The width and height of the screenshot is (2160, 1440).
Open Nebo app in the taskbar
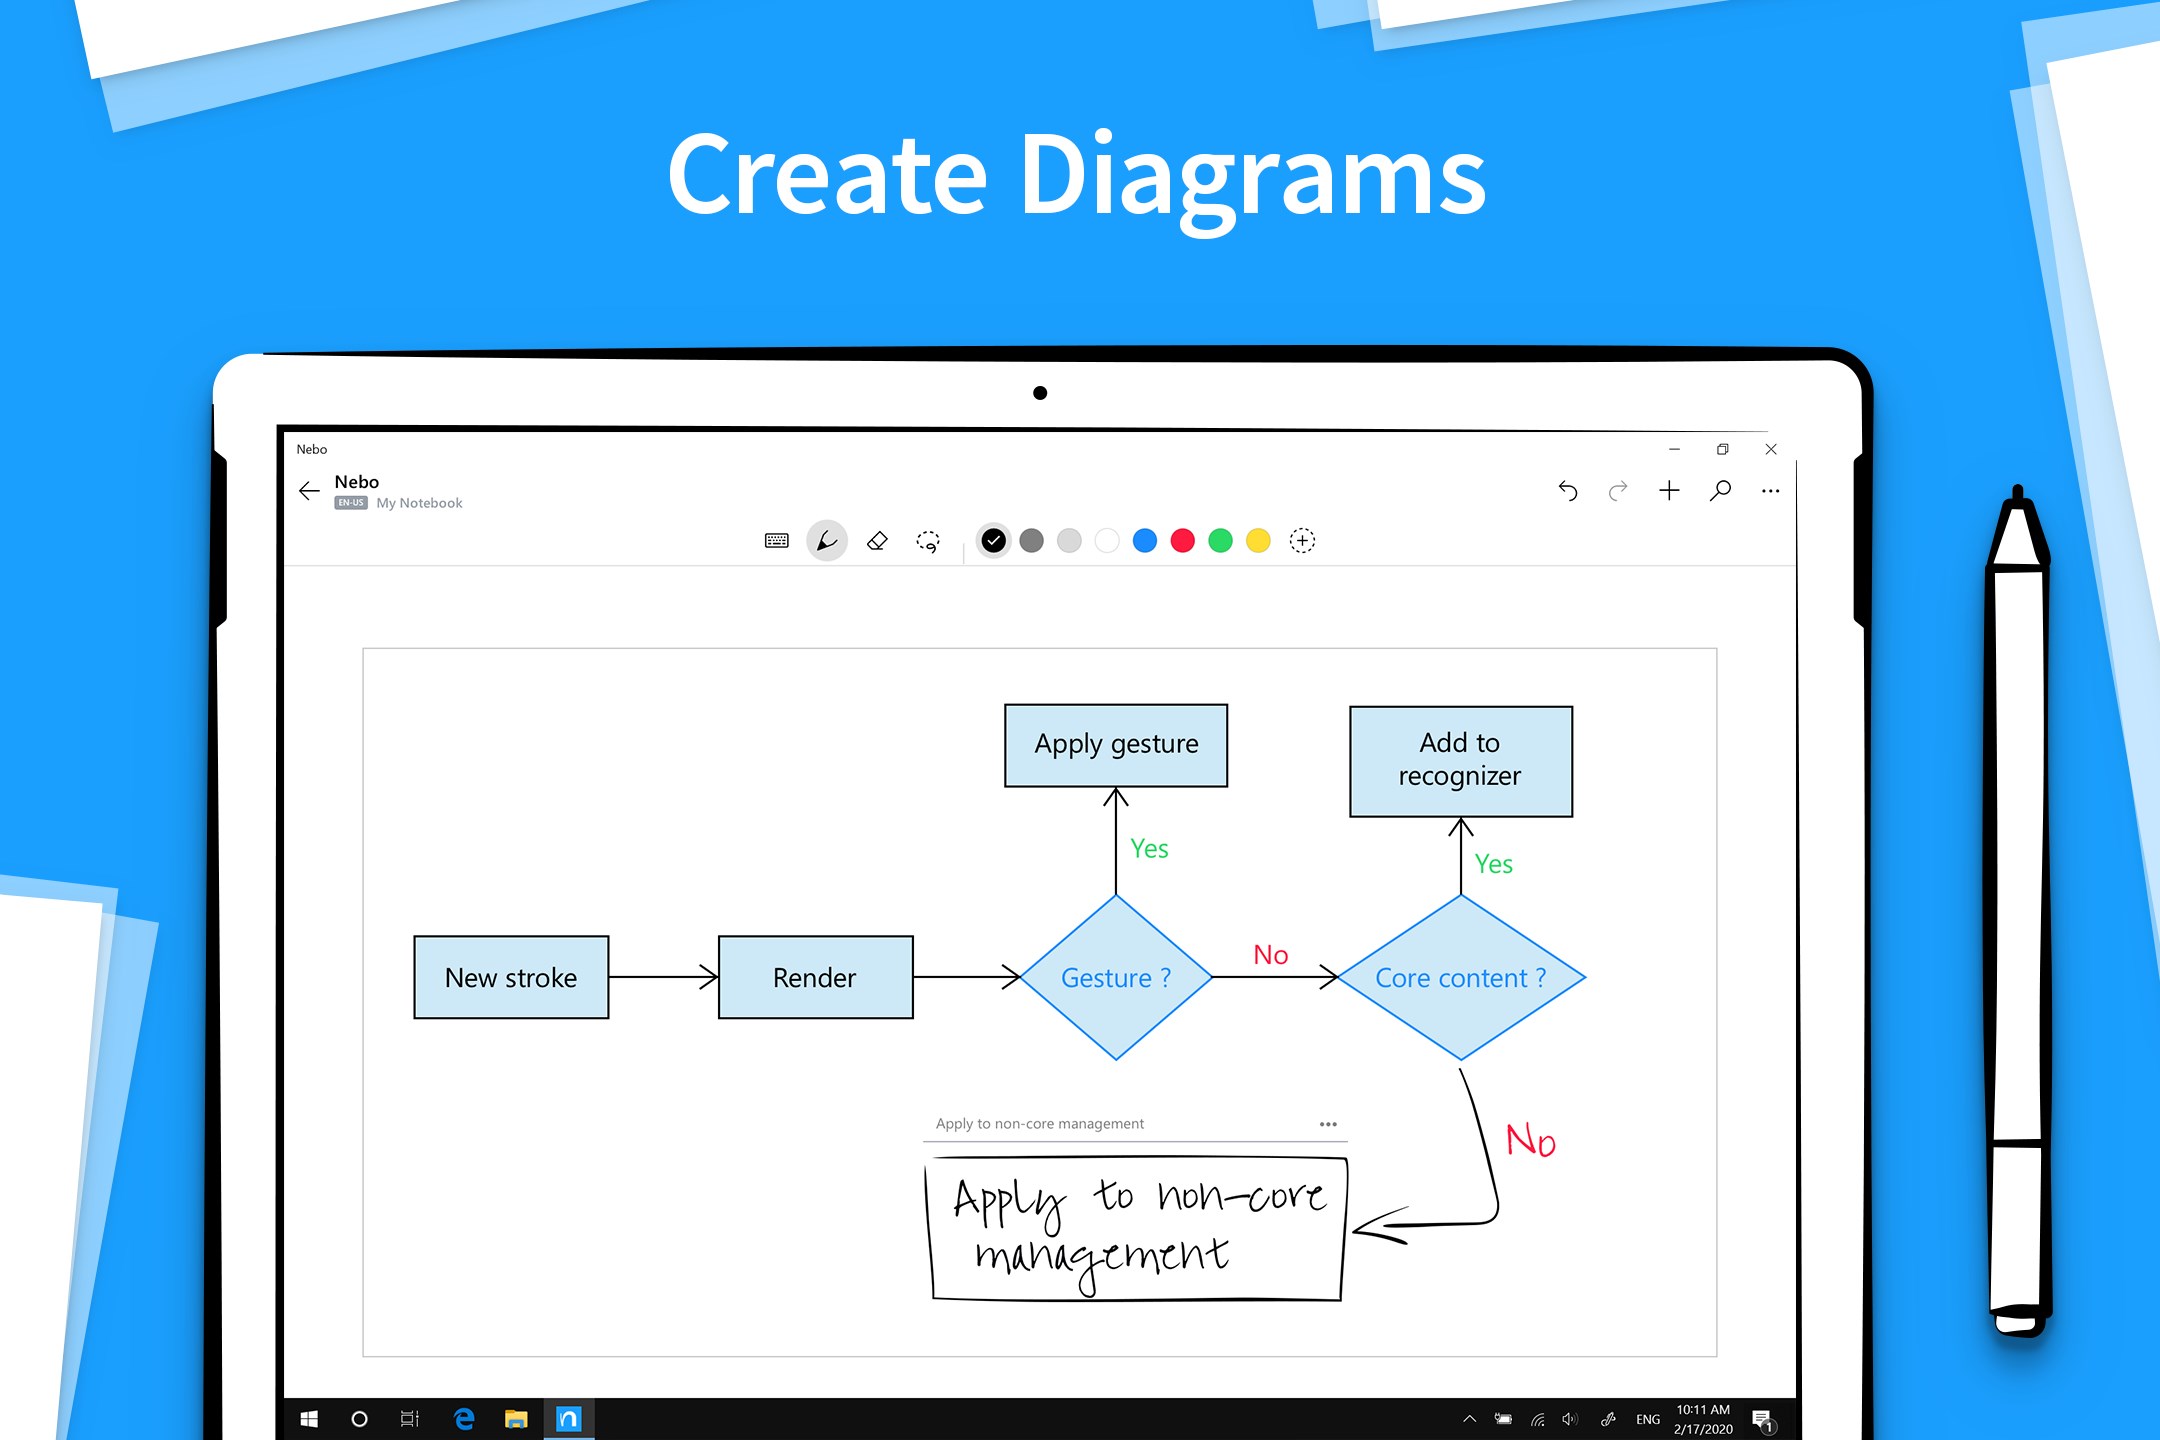click(568, 1418)
